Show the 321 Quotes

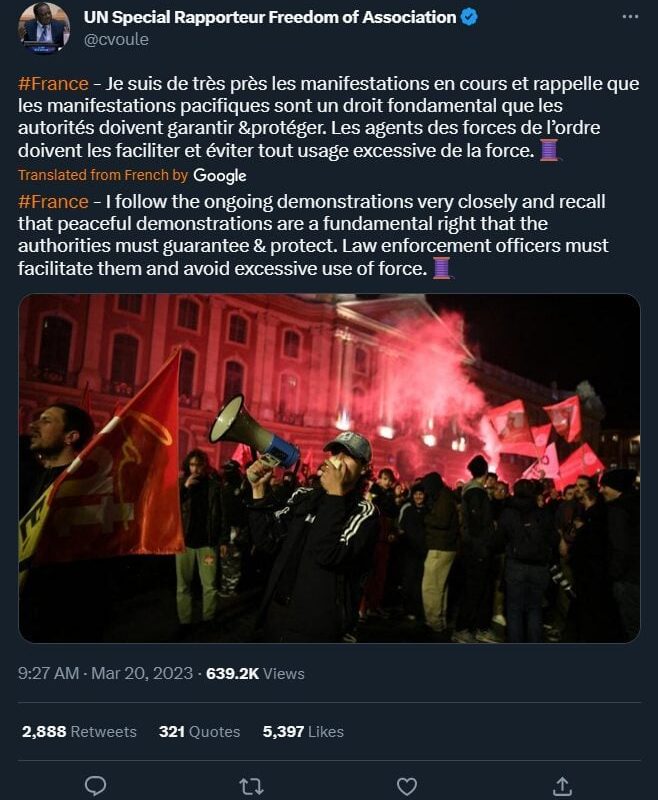(x=199, y=732)
